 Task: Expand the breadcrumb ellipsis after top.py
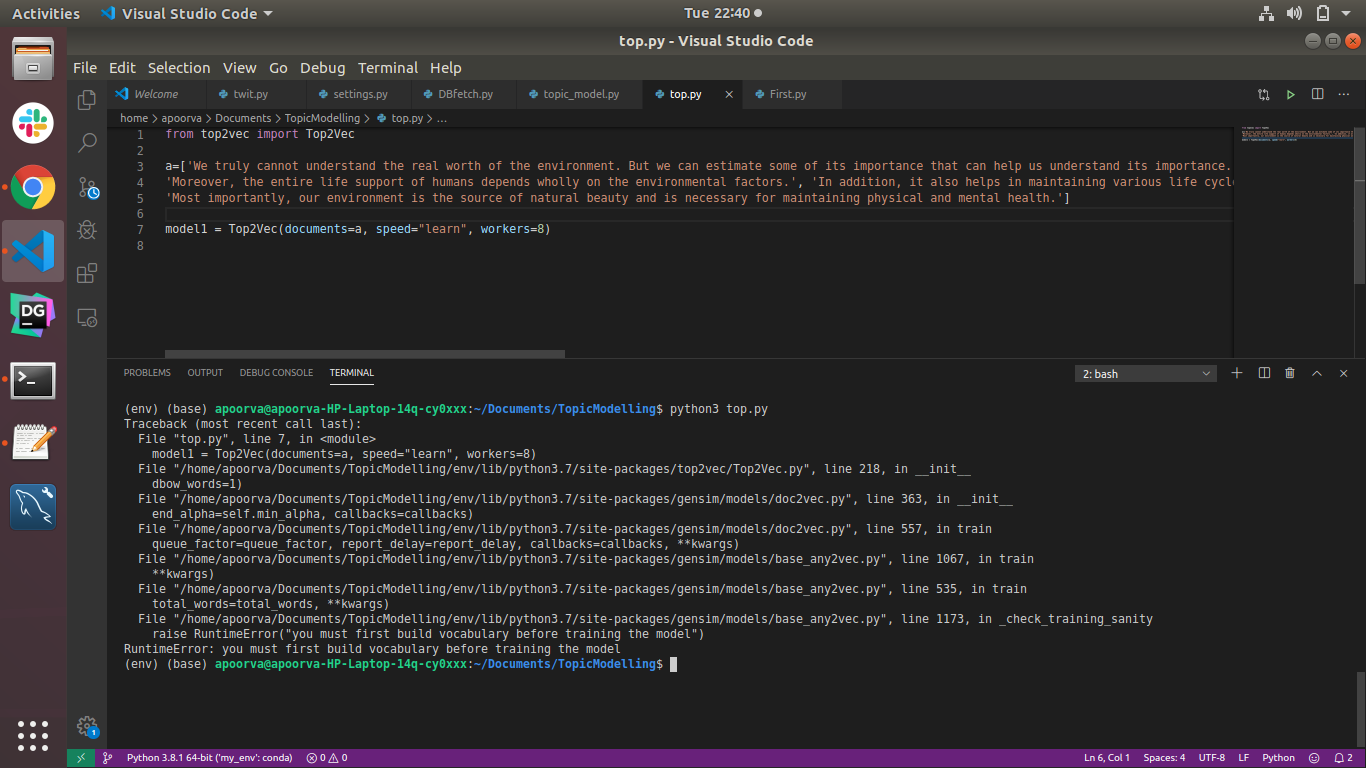[442, 118]
